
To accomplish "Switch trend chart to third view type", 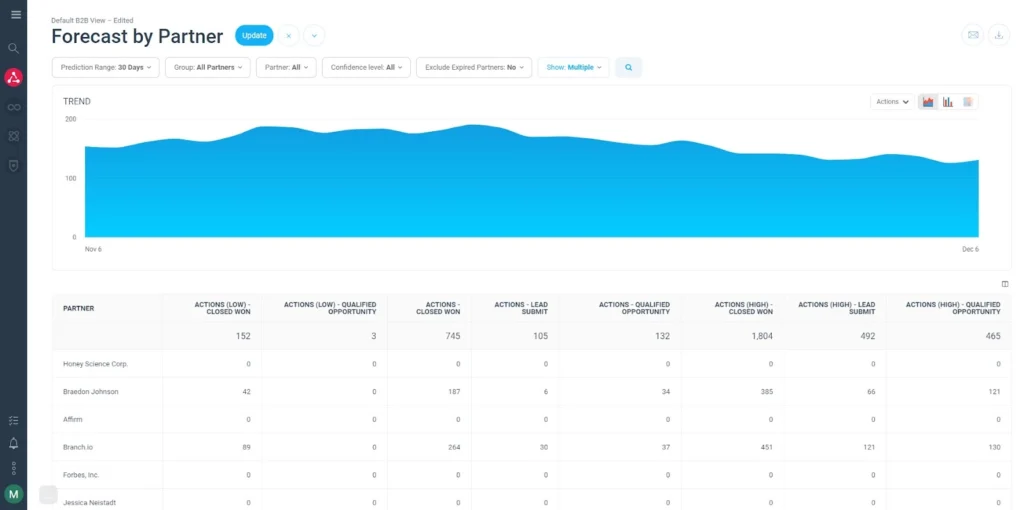I will [x=967, y=102].
